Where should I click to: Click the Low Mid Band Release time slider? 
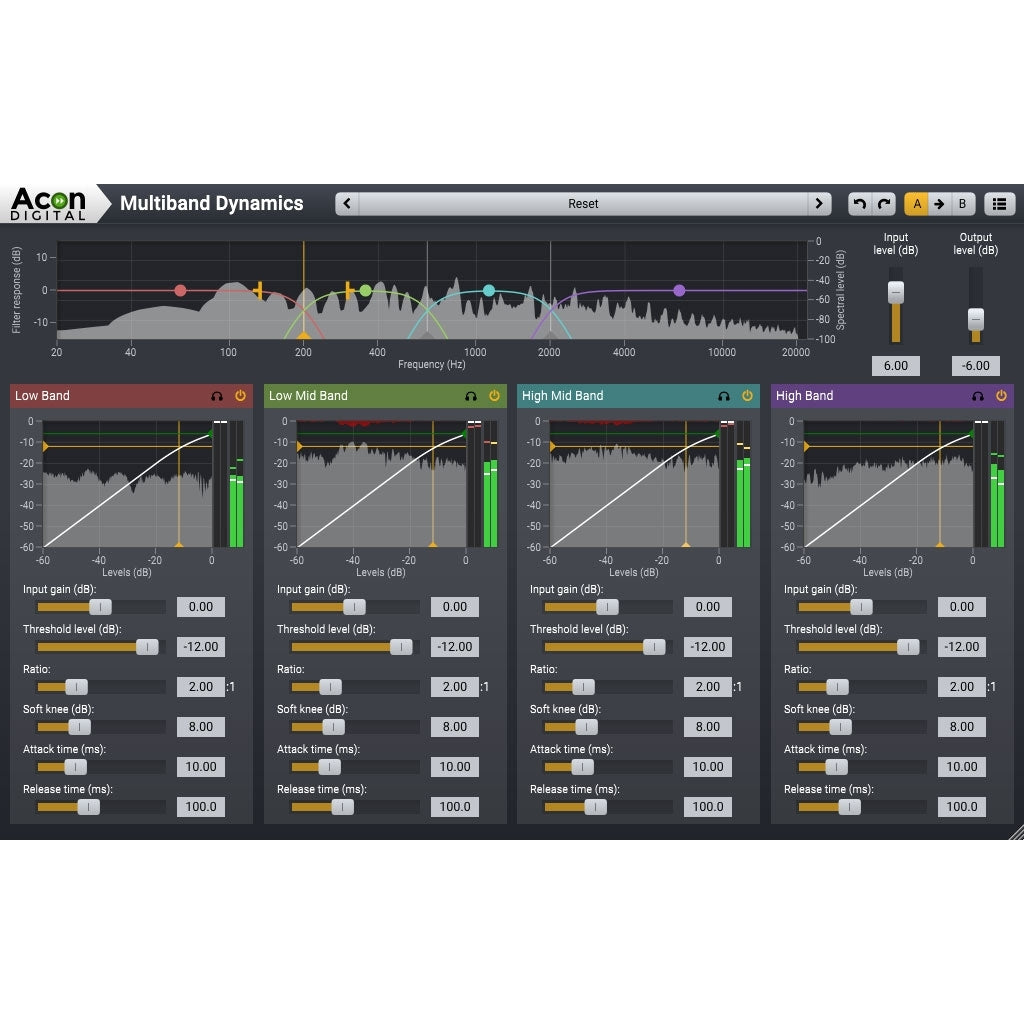355,807
